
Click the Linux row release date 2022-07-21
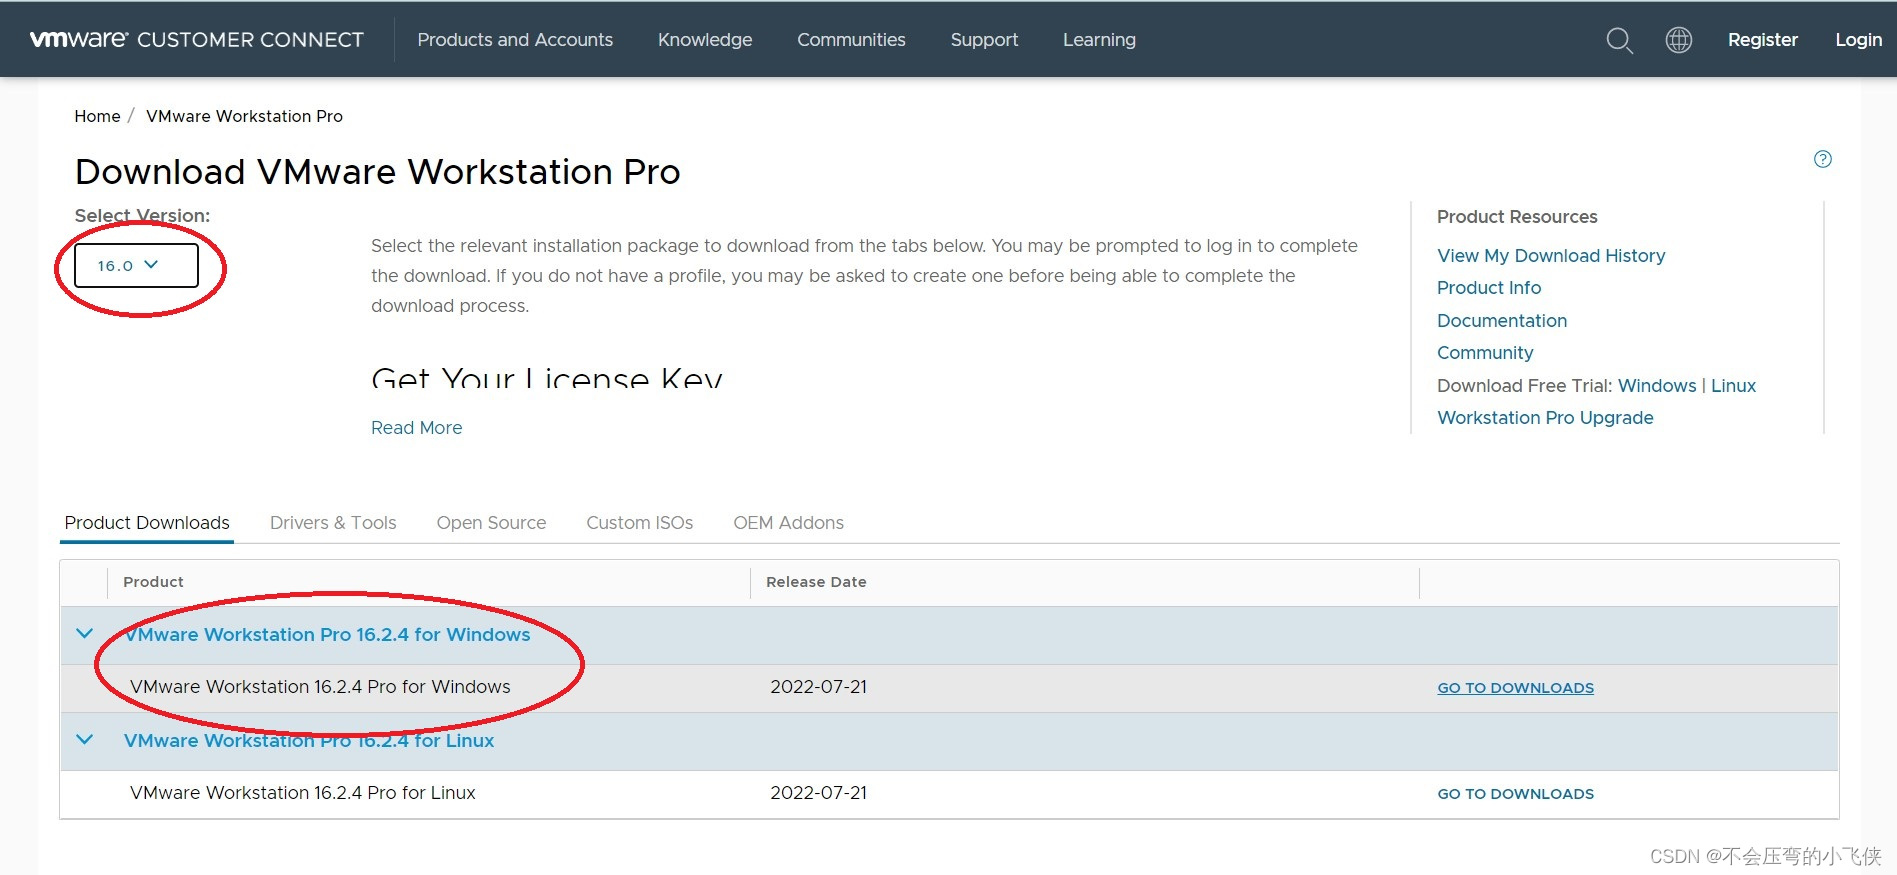click(x=818, y=793)
